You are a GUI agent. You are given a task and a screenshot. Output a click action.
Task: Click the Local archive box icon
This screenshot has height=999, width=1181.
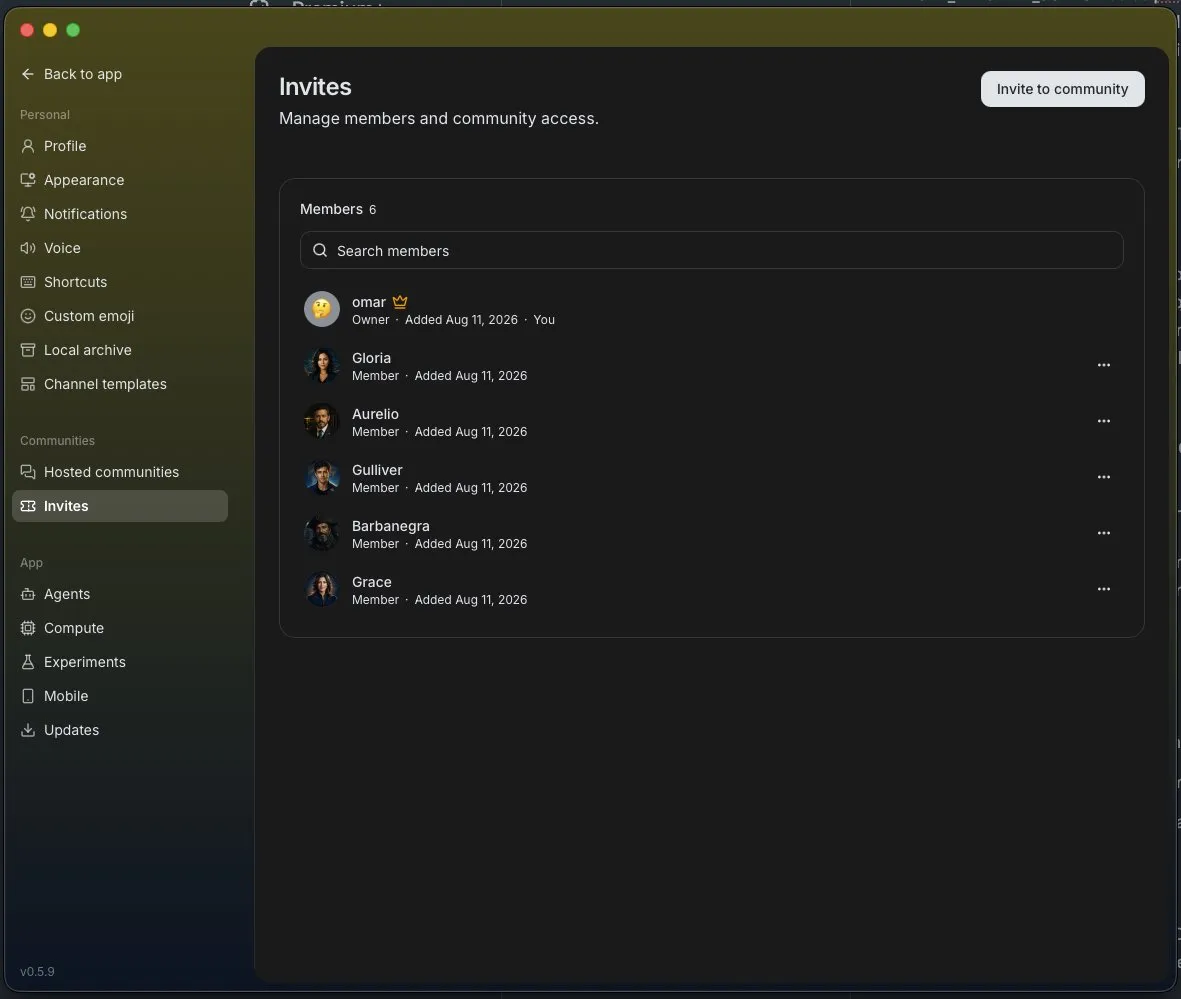click(28, 350)
